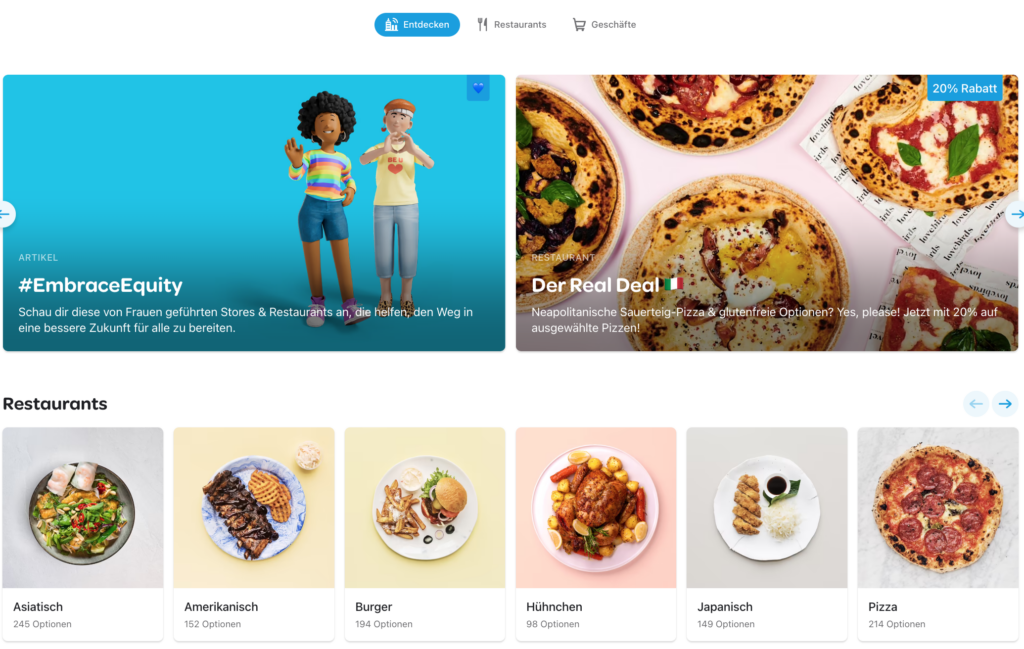Click the left arrow of the banner carousel
The image size is (1024, 649).
[x=5, y=214]
